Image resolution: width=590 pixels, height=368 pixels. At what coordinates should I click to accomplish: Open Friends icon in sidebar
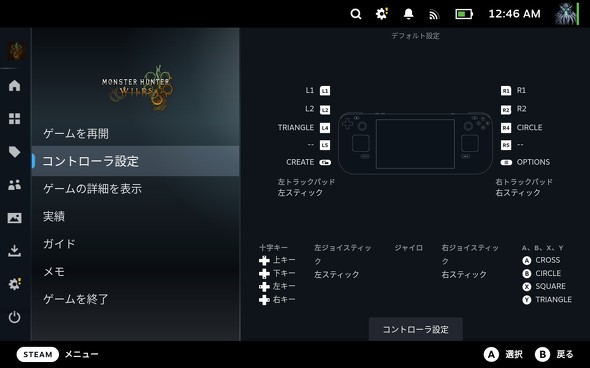[15, 185]
